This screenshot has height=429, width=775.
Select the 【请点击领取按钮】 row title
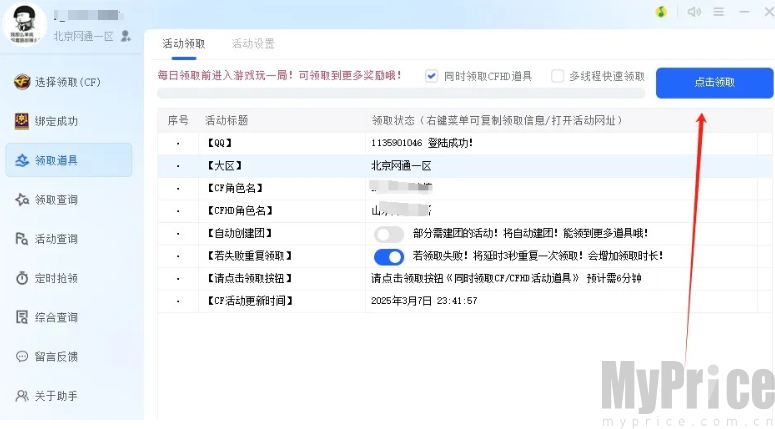pos(250,278)
